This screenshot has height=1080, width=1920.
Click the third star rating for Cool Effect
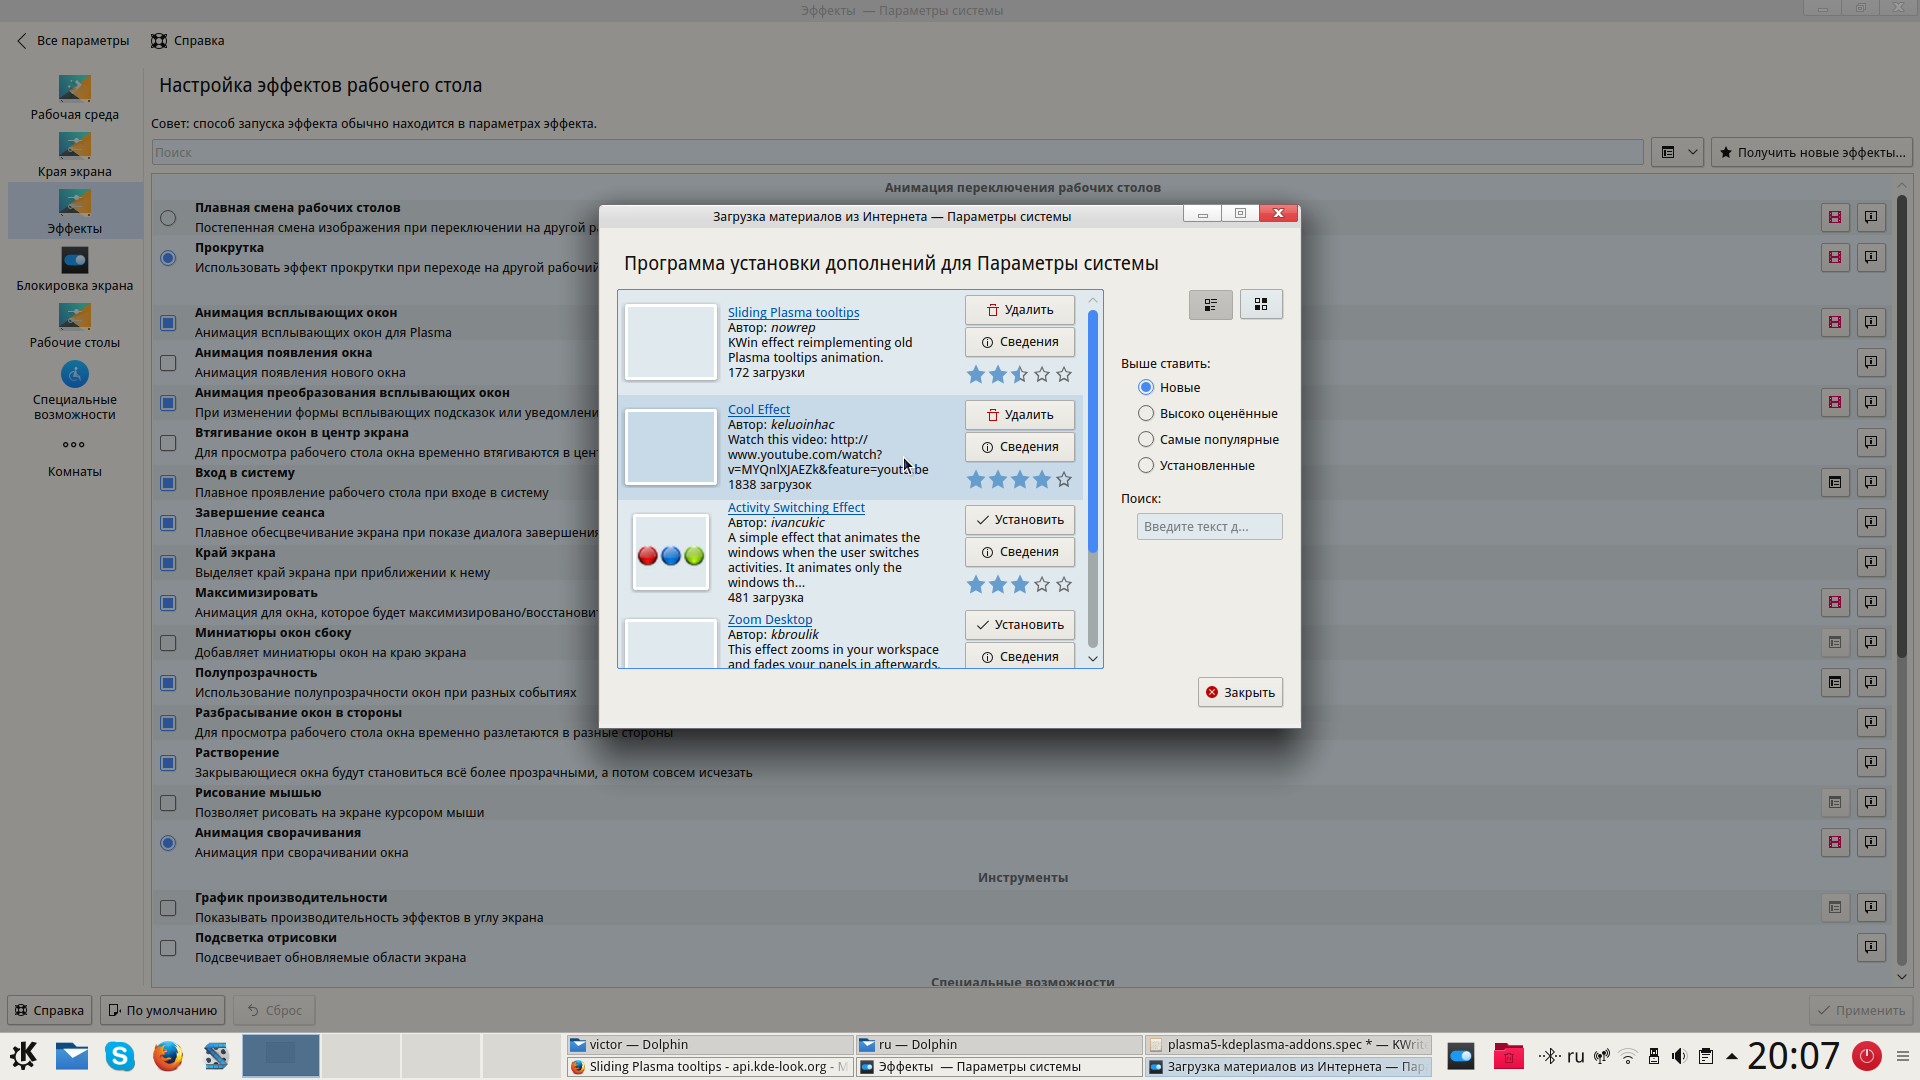tap(1019, 480)
